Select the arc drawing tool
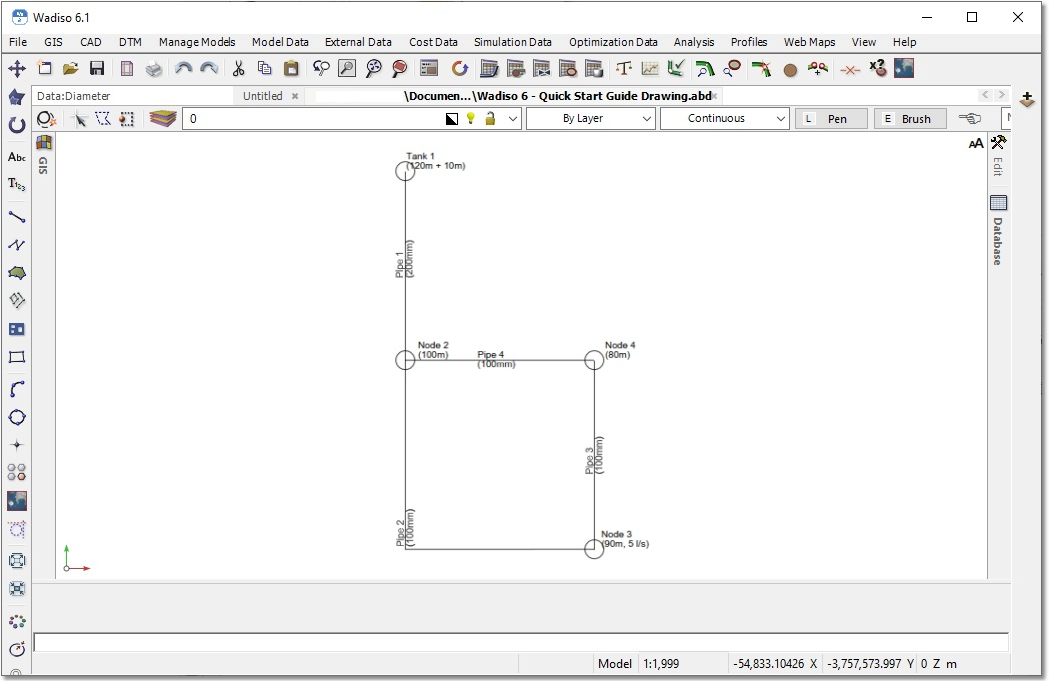 (x=17, y=389)
